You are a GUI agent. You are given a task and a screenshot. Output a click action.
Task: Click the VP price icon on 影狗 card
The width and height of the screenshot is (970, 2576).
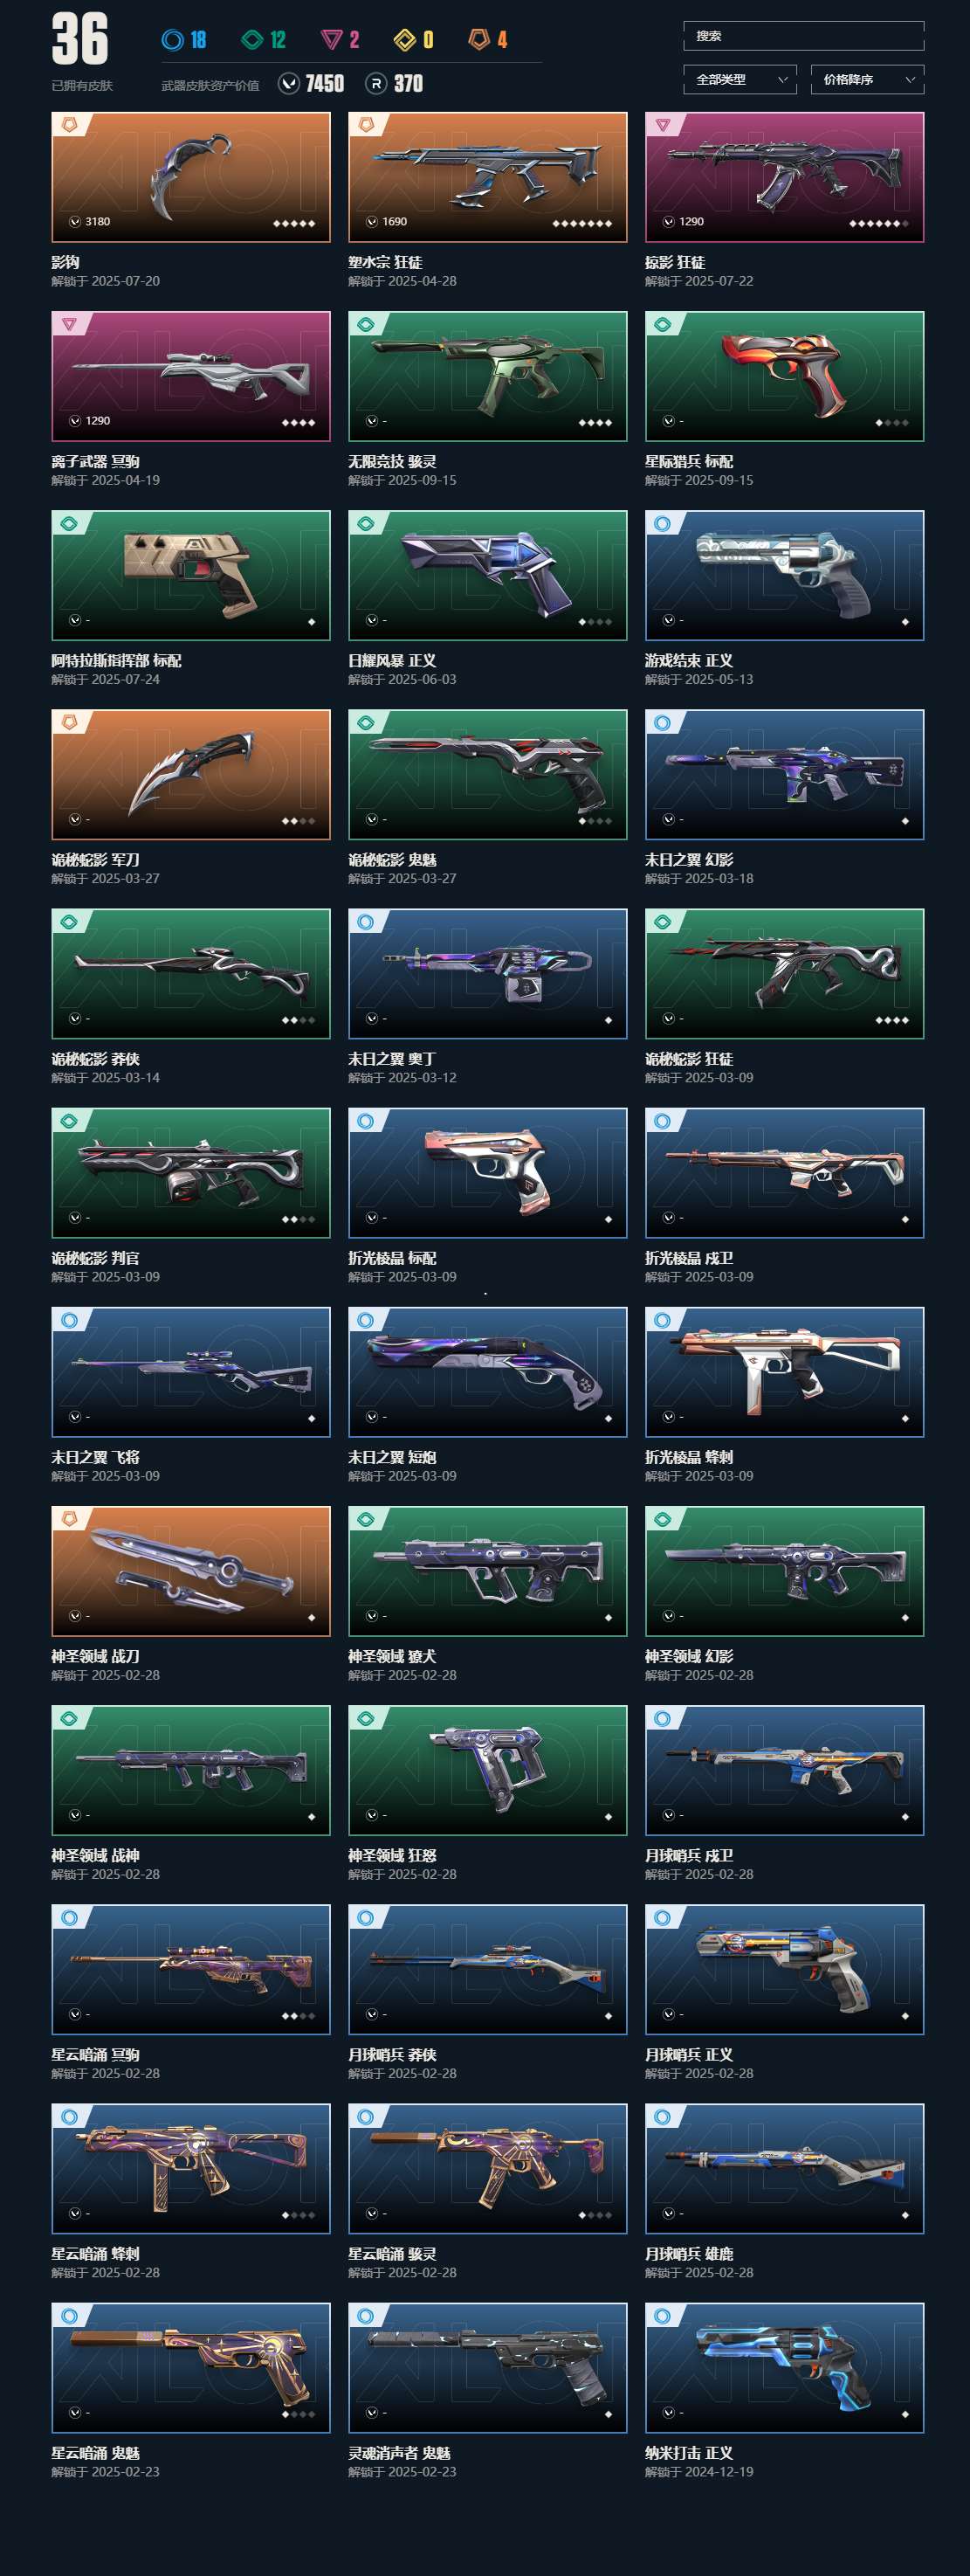[74, 222]
